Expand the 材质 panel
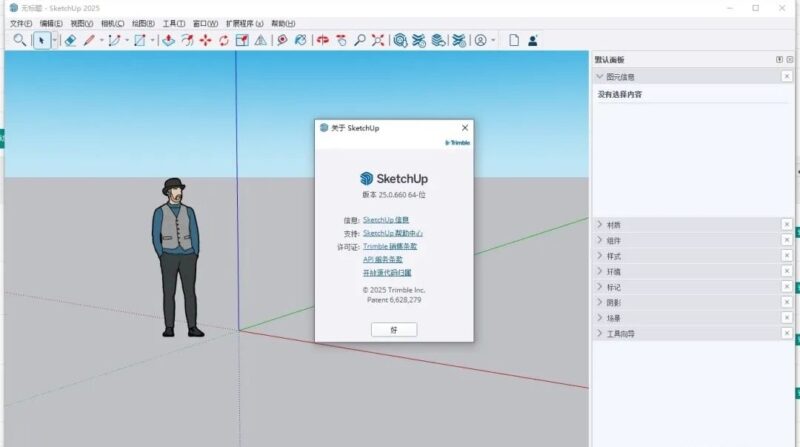 599,225
